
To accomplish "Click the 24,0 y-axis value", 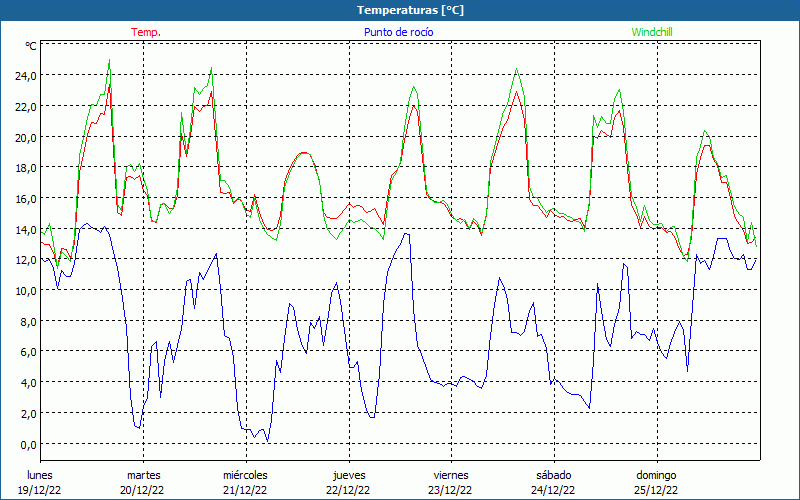I will (x=26, y=76).
